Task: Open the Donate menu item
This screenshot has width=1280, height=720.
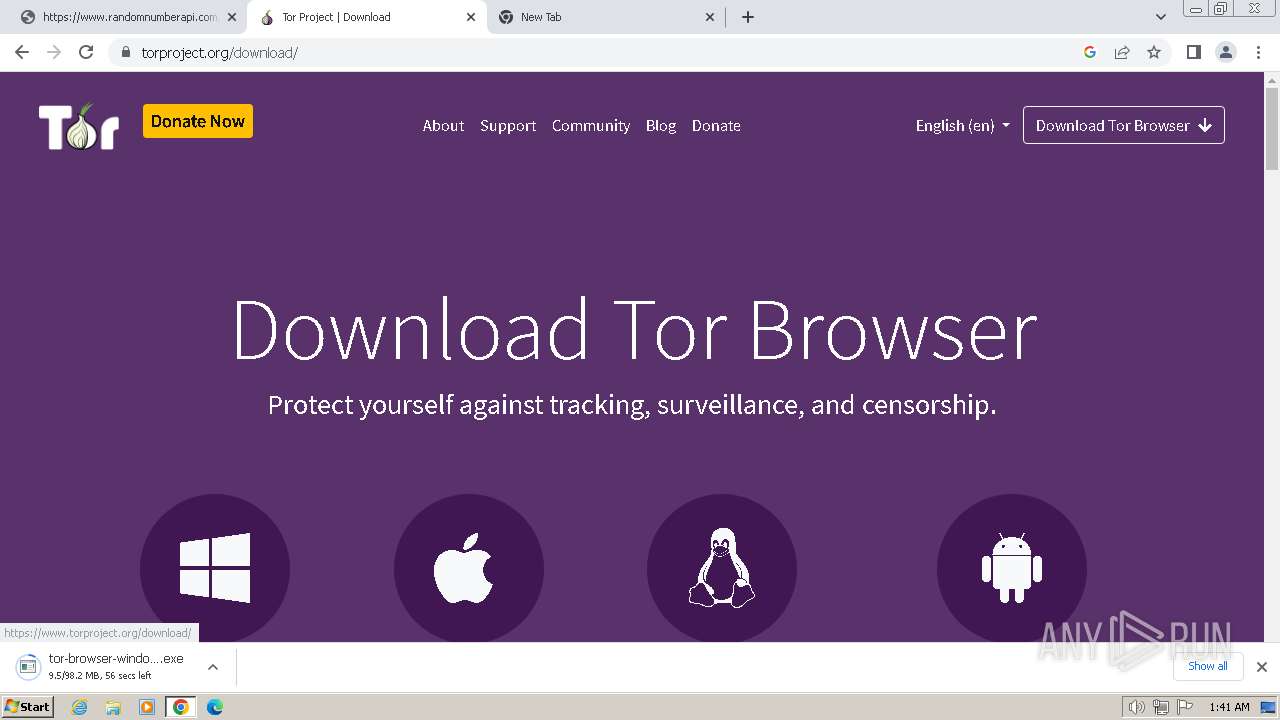Action: (x=716, y=125)
